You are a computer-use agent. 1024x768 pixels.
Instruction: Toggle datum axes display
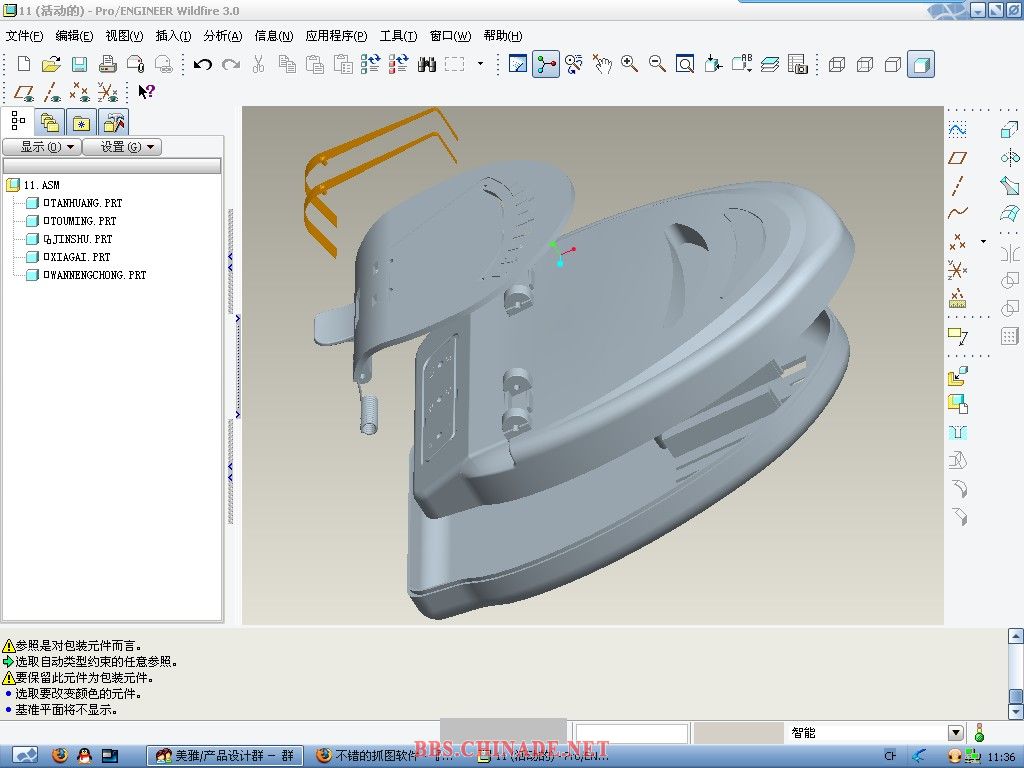[52, 92]
